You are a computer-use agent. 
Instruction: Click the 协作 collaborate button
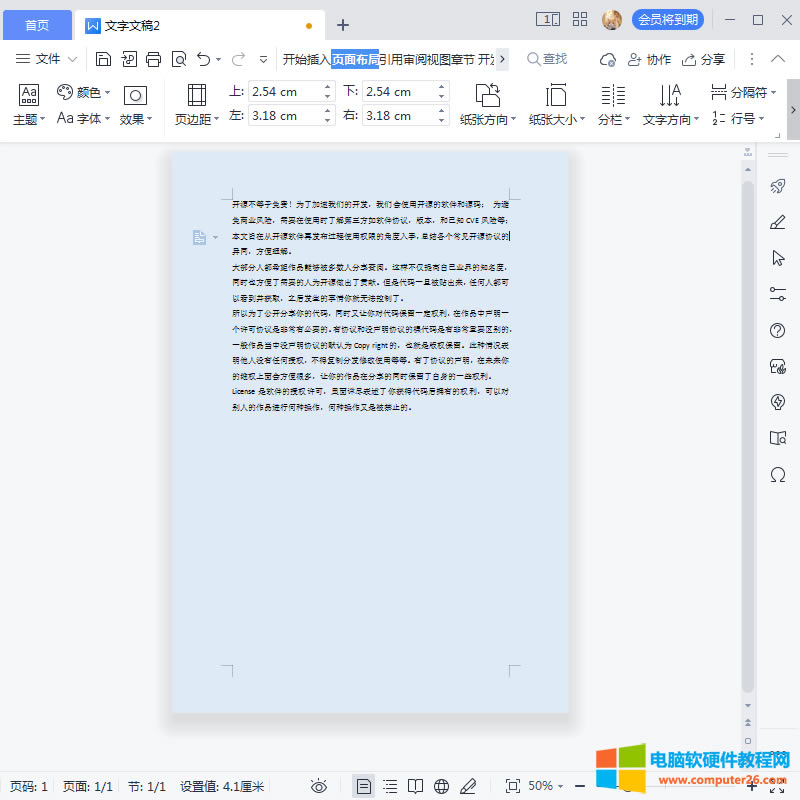pyautogui.click(x=649, y=59)
